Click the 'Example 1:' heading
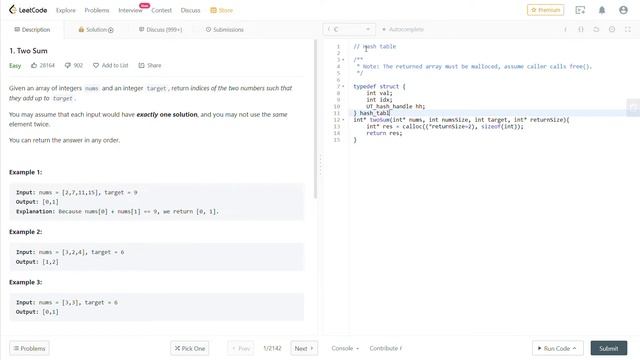Screen dimensions: 640x360 click(25, 172)
